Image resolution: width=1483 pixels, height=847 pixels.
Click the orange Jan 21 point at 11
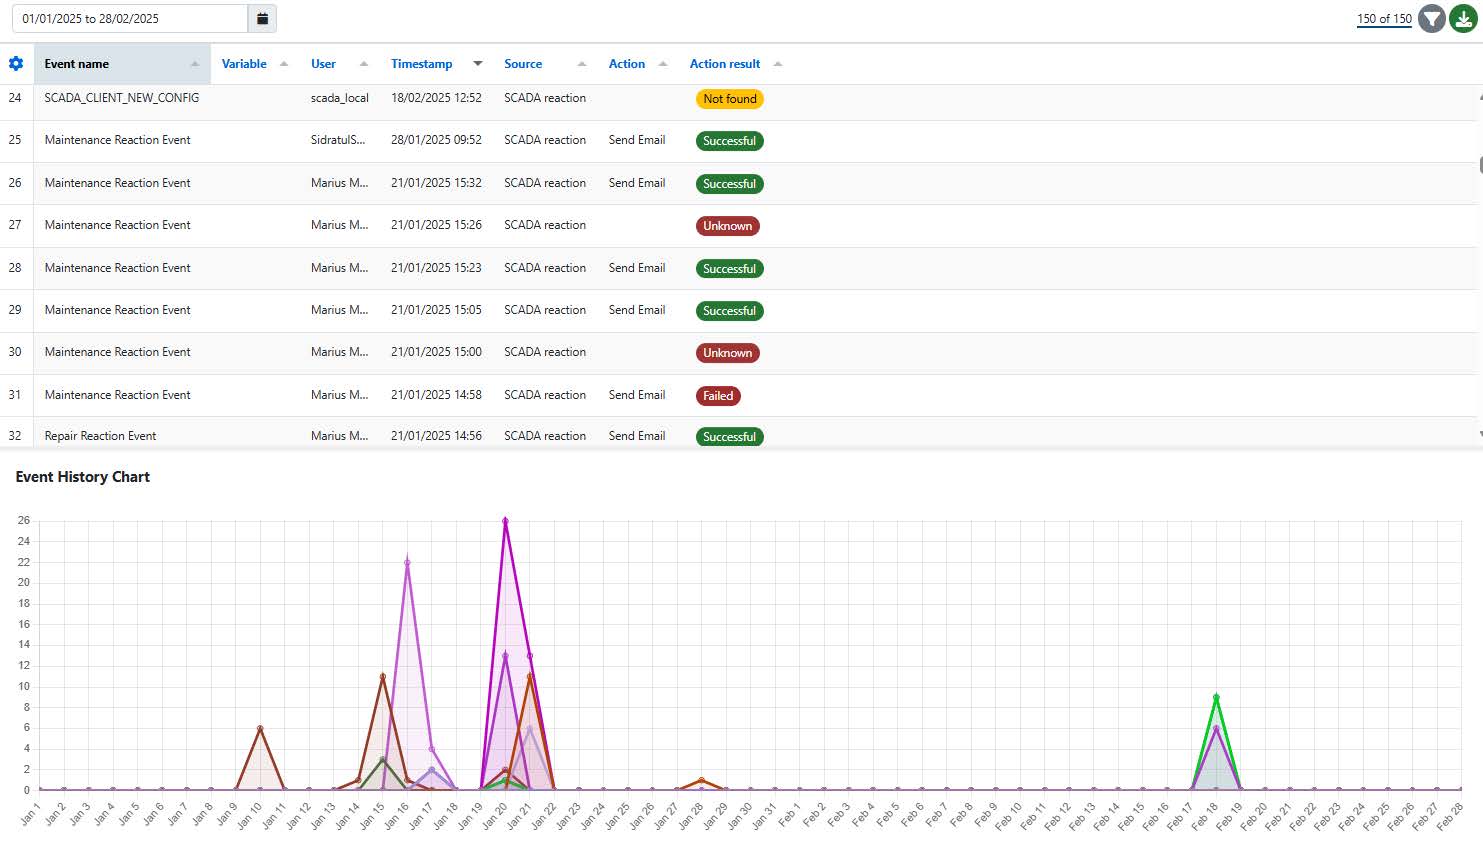[x=530, y=676]
